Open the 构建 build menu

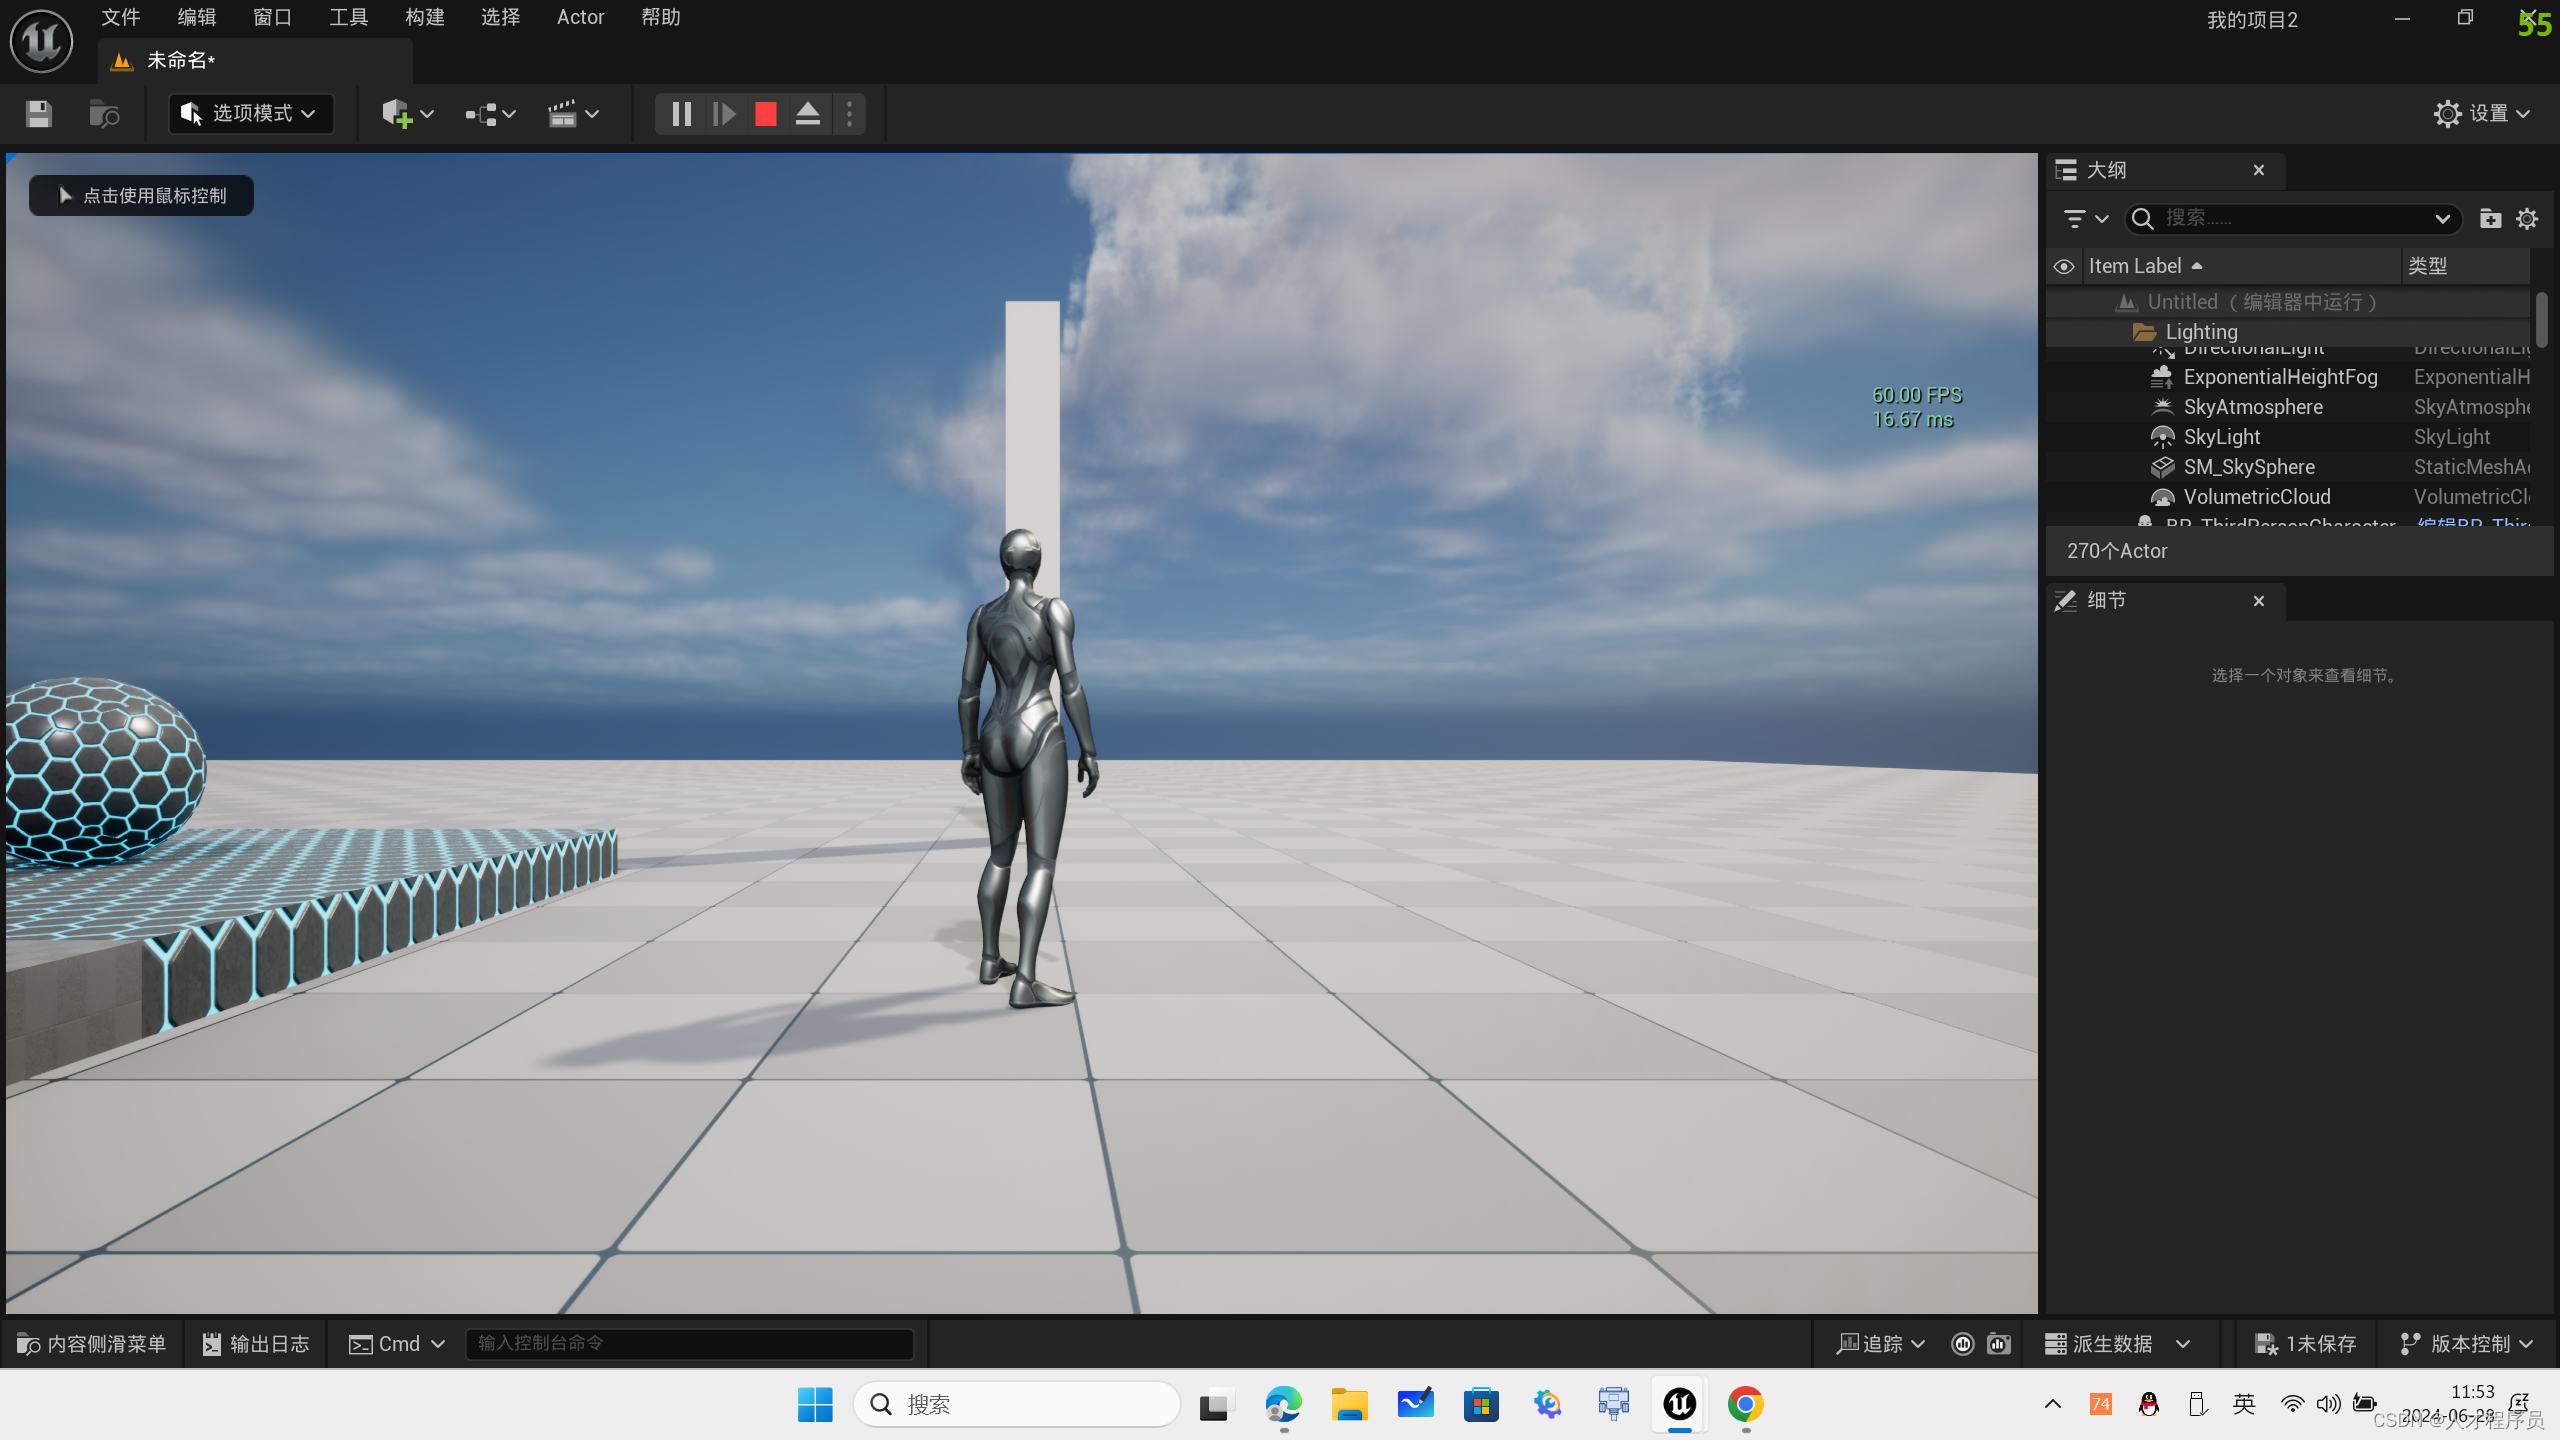pyautogui.click(x=424, y=17)
